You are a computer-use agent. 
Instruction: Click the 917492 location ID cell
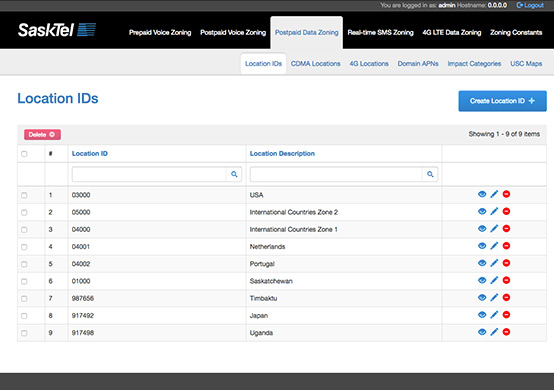[x=157, y=315]
